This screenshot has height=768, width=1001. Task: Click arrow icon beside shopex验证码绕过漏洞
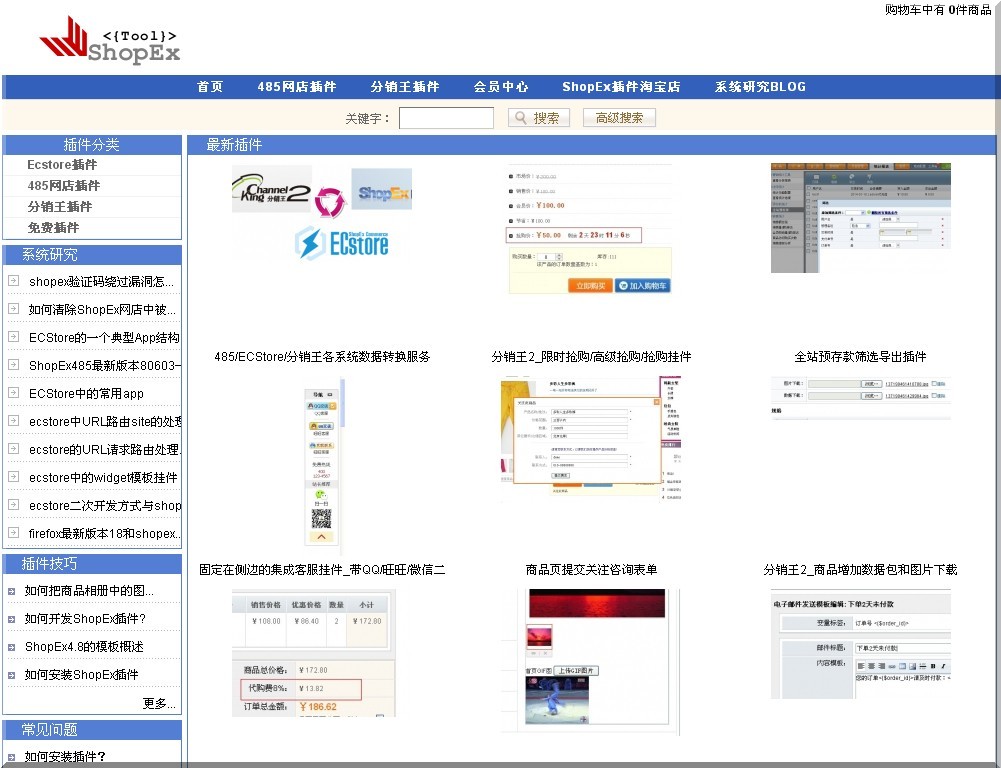point(13,280)
